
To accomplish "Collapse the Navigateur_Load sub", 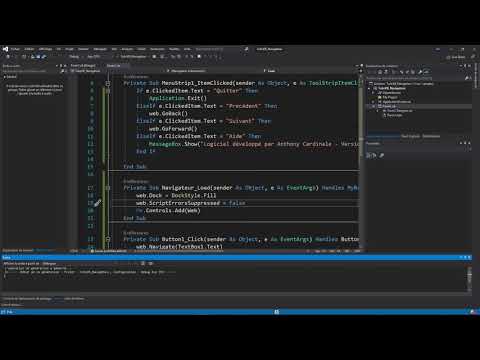I will point(108,188).
